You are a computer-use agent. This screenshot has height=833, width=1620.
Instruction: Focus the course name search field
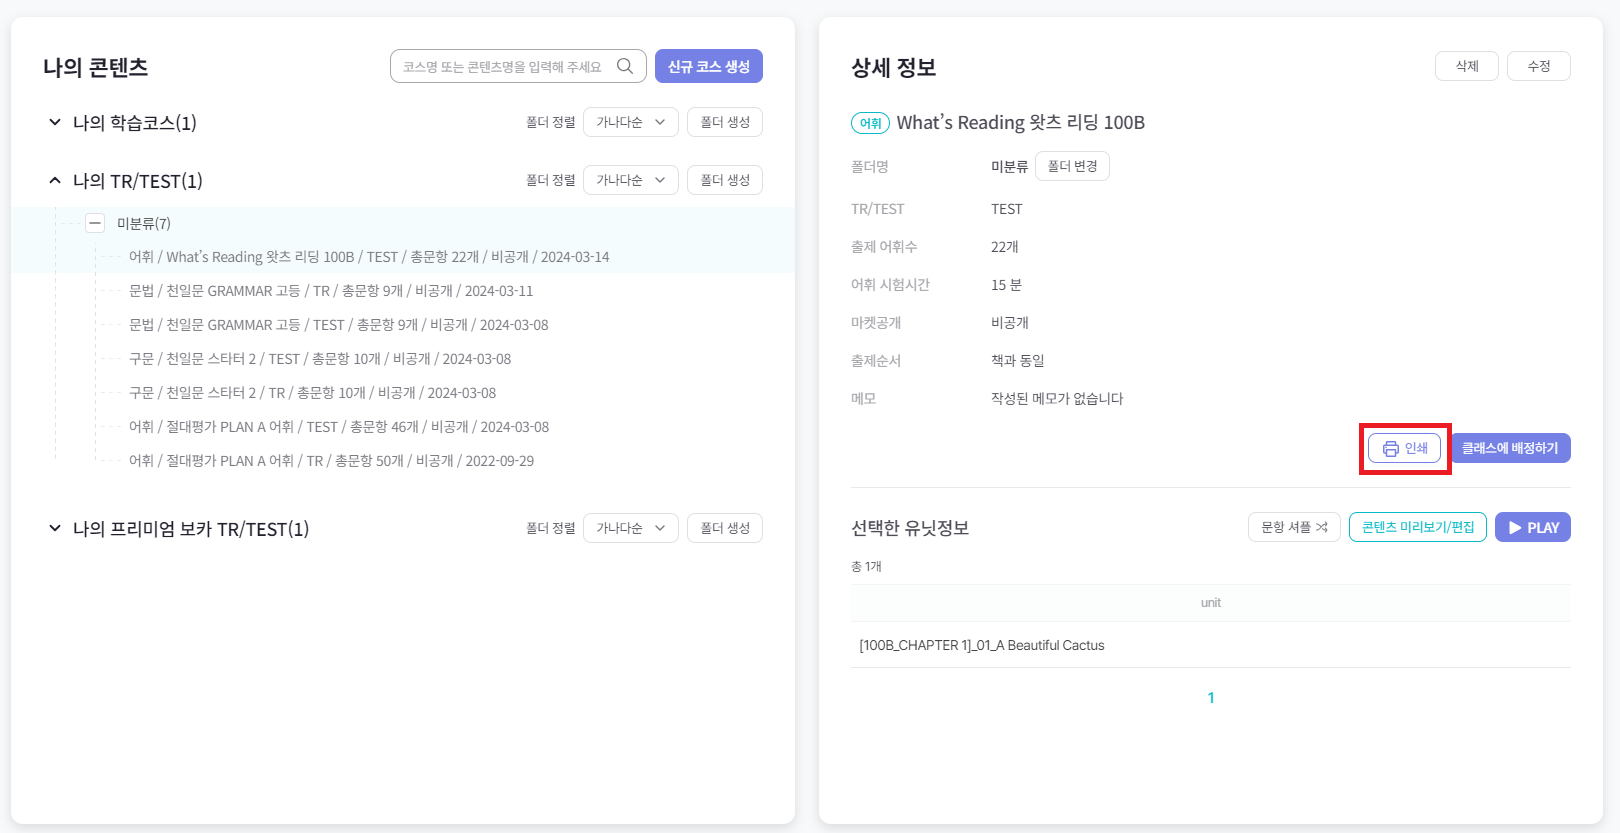502,66
